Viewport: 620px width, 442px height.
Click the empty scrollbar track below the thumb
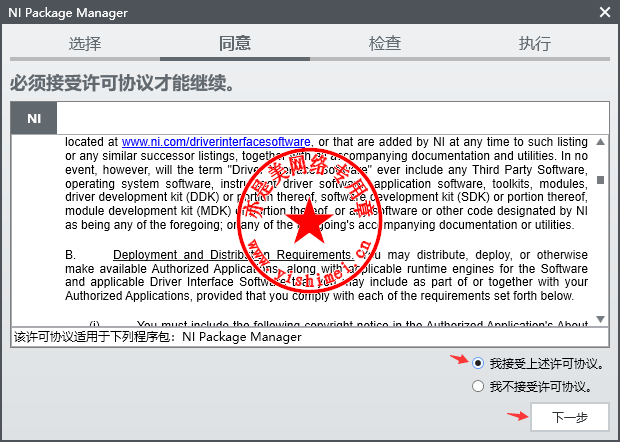(x=600, y=260)
